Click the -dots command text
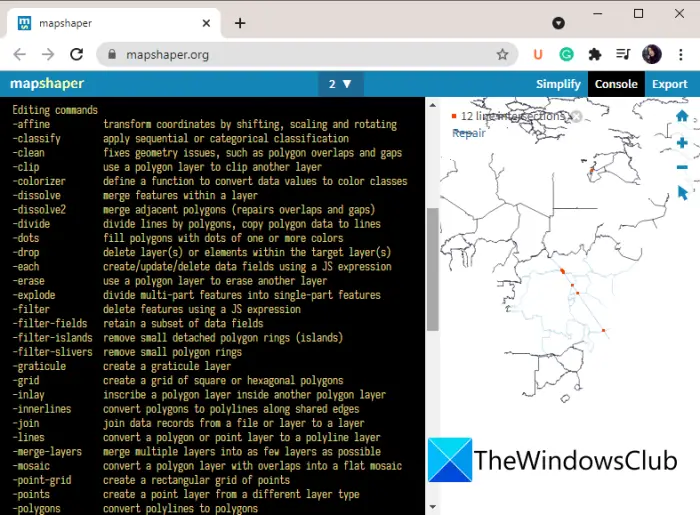 pyautogui.click(x=26, y=238)
